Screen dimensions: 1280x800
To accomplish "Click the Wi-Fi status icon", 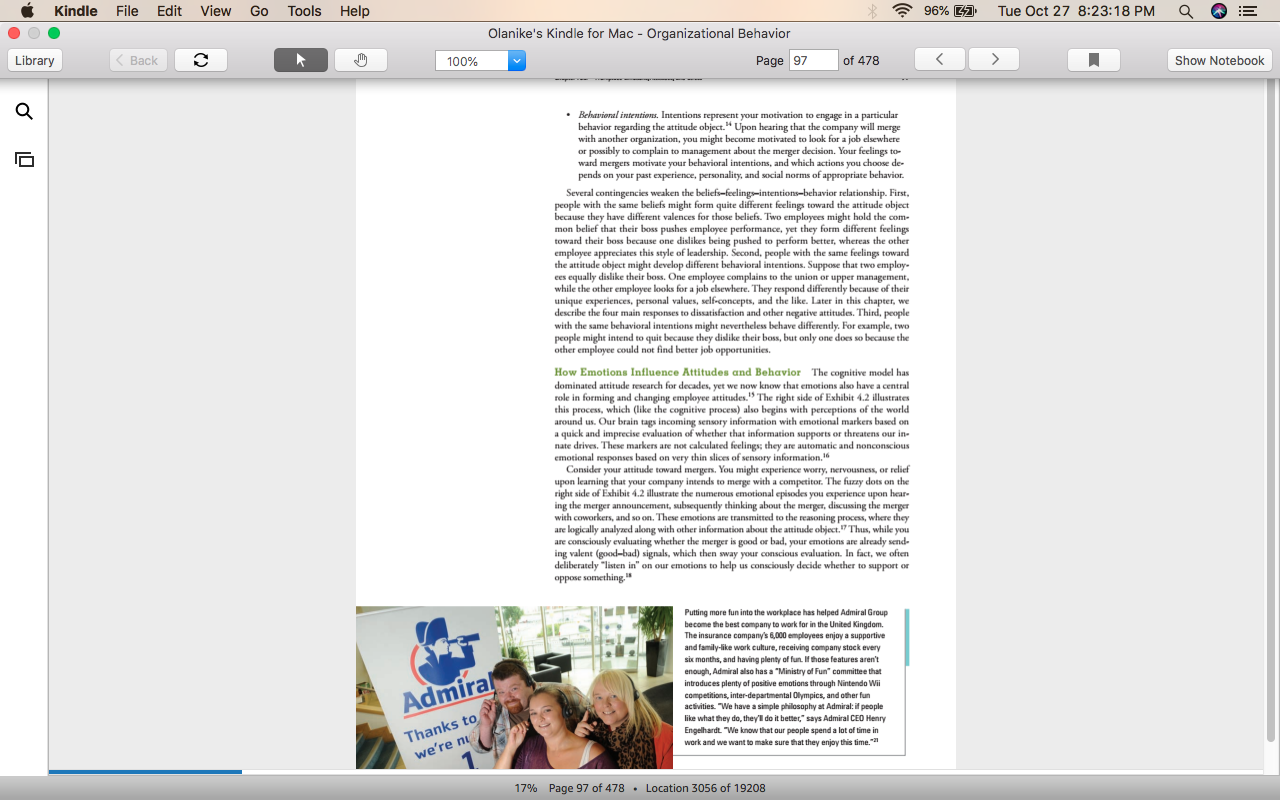I will 903,11.
